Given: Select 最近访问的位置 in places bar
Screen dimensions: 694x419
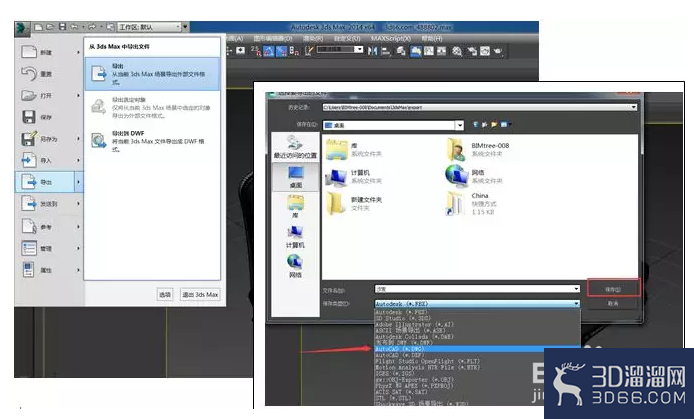Looking at the screenshot, I should coord(295,147).
